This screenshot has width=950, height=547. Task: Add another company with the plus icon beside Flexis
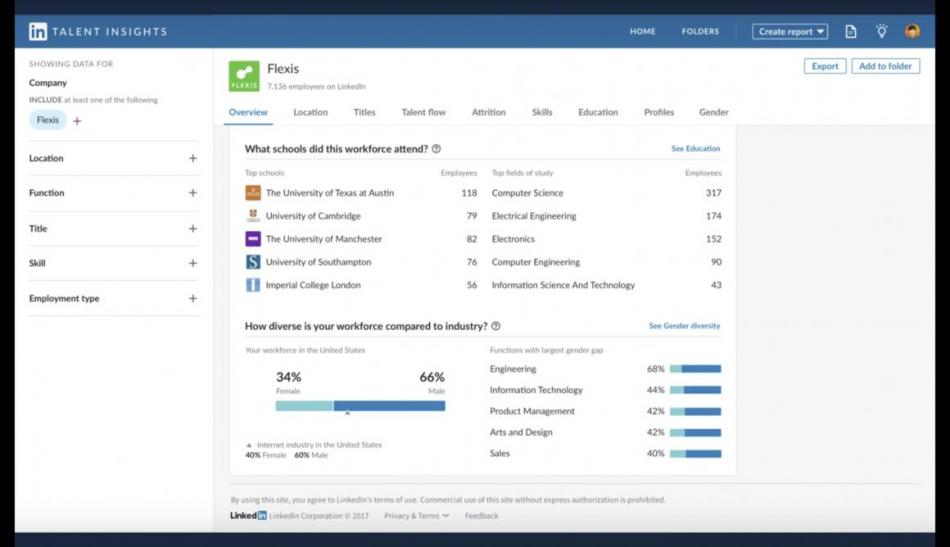77,121
